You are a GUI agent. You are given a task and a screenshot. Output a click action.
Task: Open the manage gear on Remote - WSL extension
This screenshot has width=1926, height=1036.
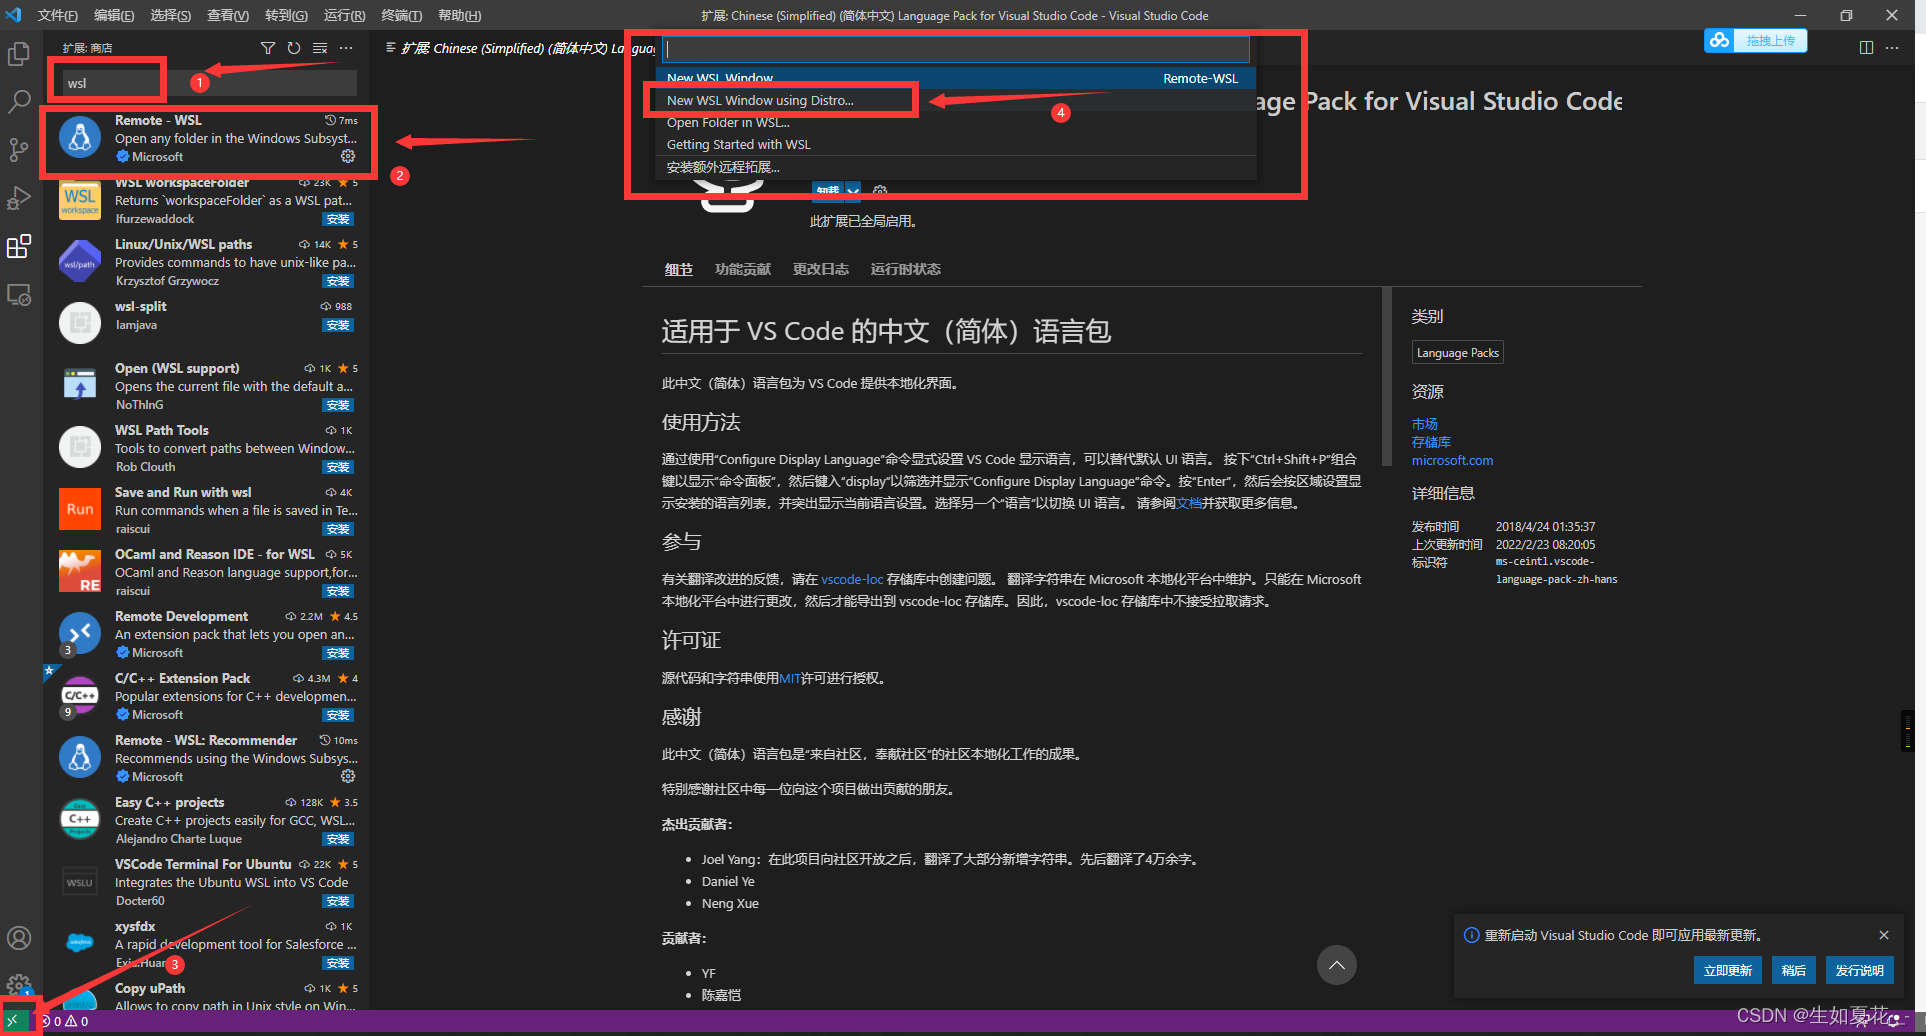[348, 156]
